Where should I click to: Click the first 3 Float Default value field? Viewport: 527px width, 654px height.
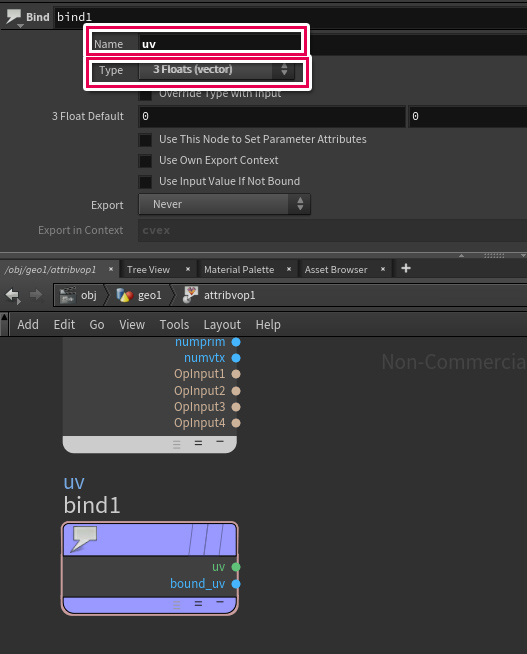click(272, 116)
